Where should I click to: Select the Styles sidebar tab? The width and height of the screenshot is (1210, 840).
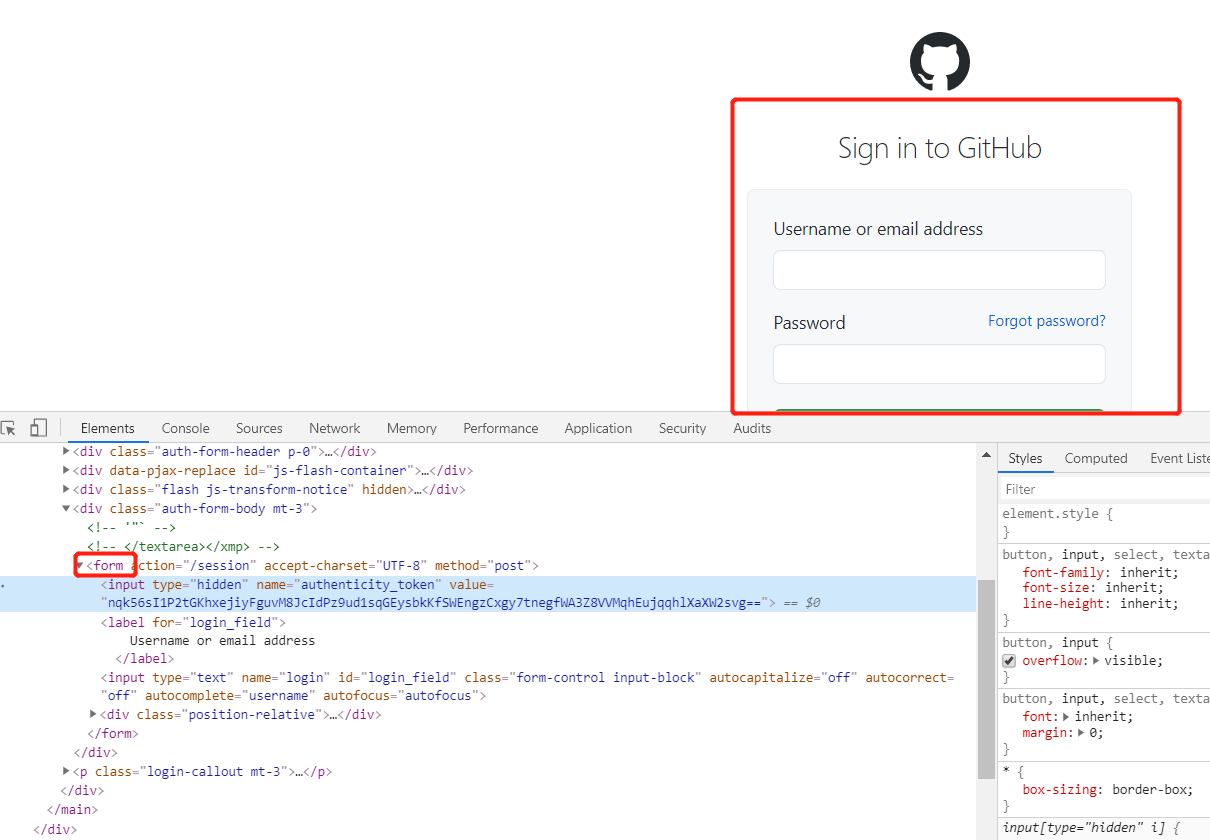coord(1025,458)
